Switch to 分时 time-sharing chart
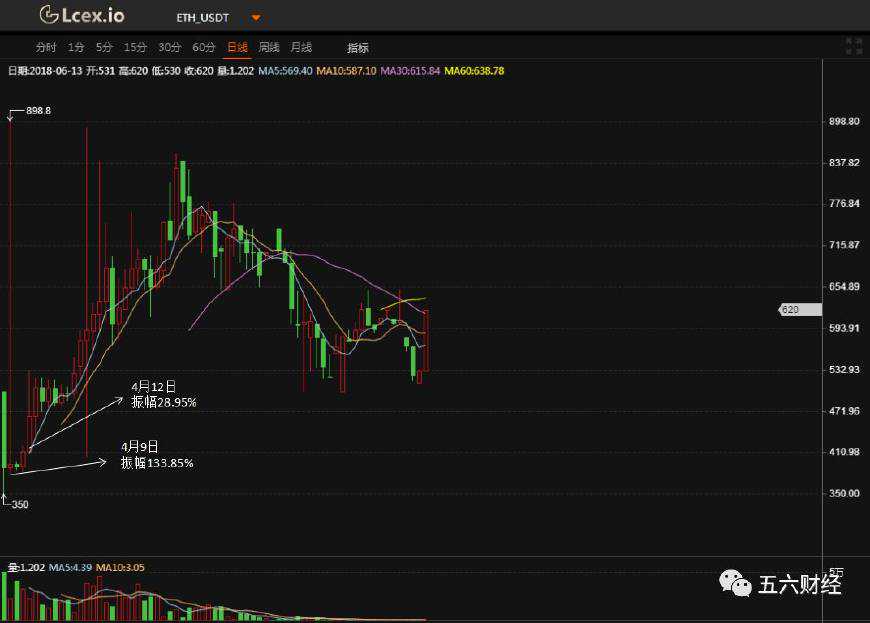The height and width of the screenshot is (623, 870). (x=46, y=47)
